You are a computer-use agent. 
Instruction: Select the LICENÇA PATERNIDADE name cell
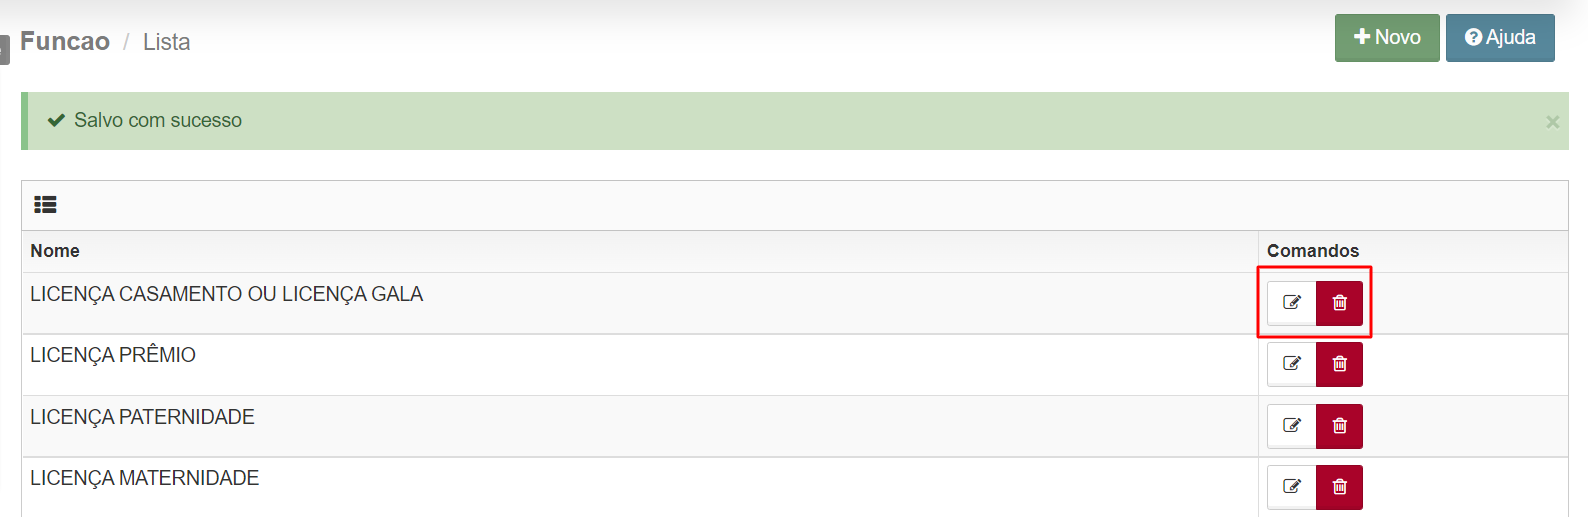[640, 427]
